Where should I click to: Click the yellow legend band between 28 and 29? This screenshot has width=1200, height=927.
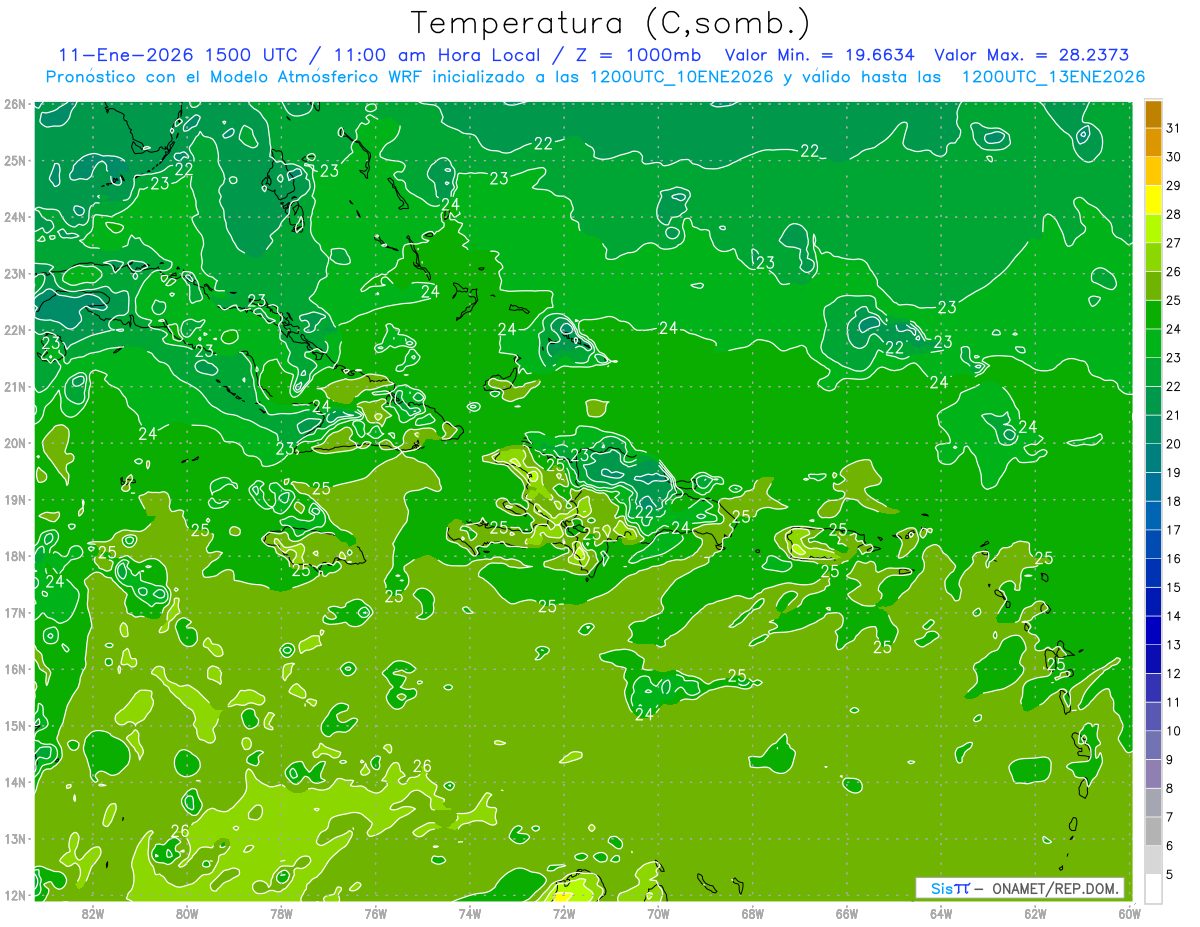click(1153, 199)
